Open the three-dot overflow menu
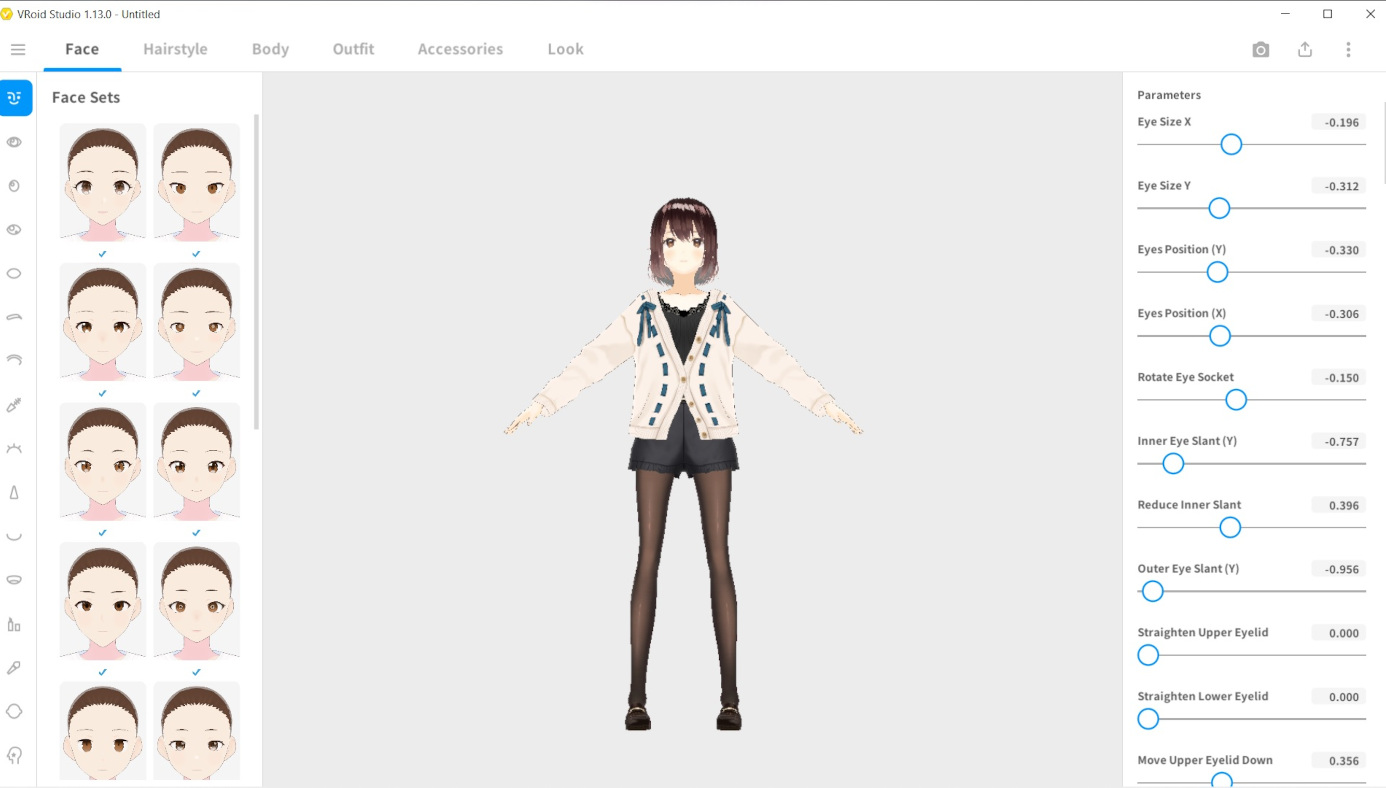The image size is (1386, 788). point(1347,48)
